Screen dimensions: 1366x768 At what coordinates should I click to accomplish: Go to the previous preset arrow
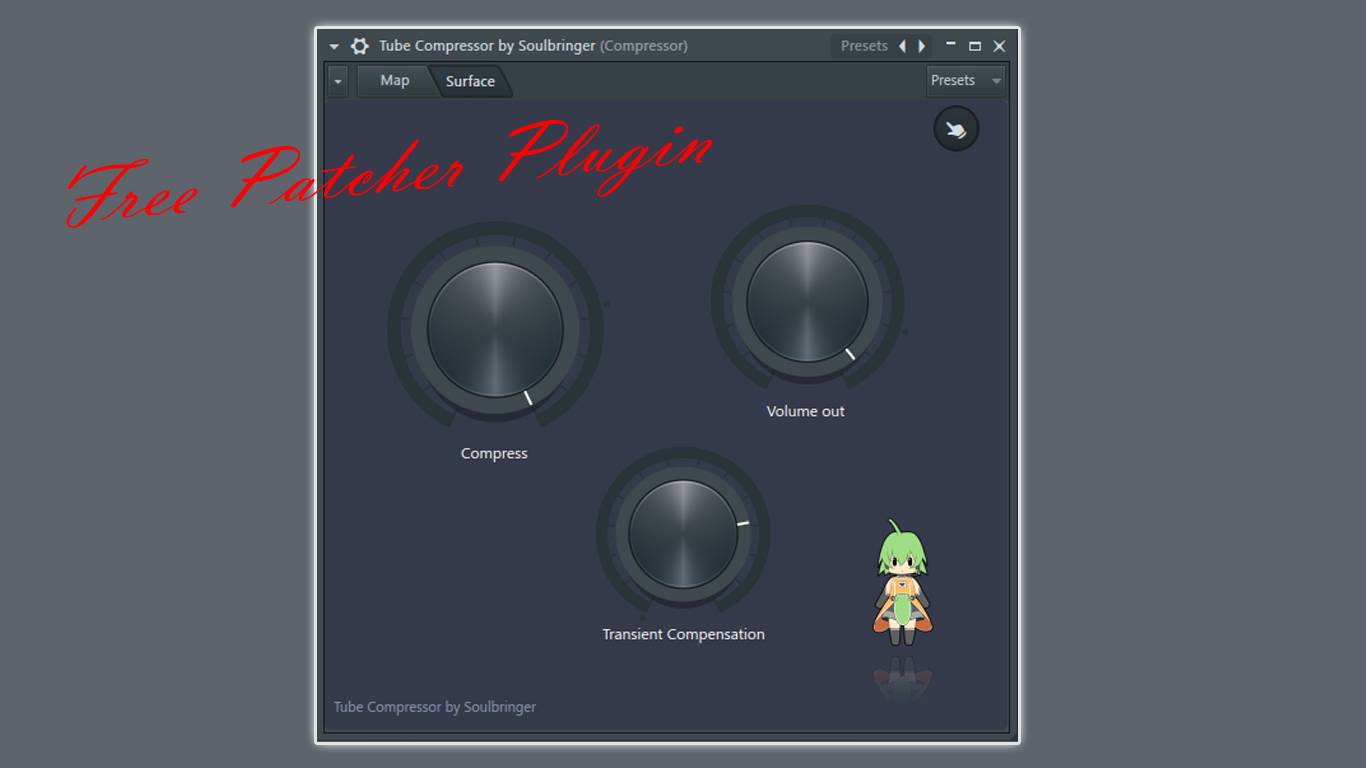(x=902, y=46)
